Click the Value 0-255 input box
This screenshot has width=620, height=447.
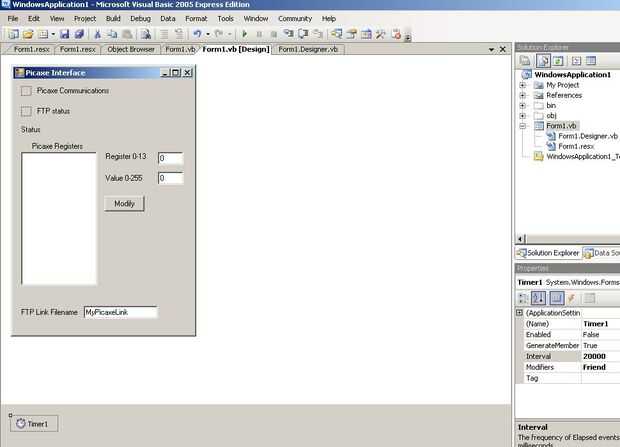tap(170, 178)
